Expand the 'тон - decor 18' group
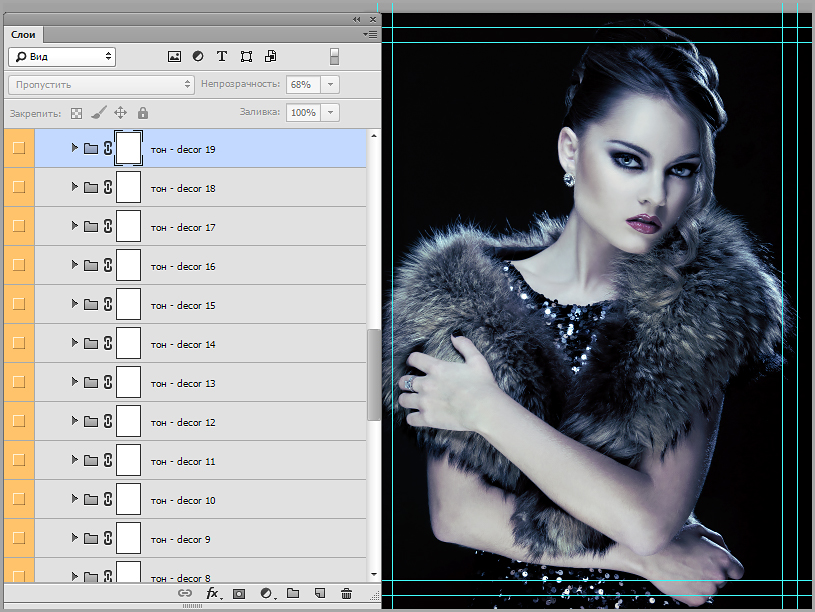 pos(74,187)
